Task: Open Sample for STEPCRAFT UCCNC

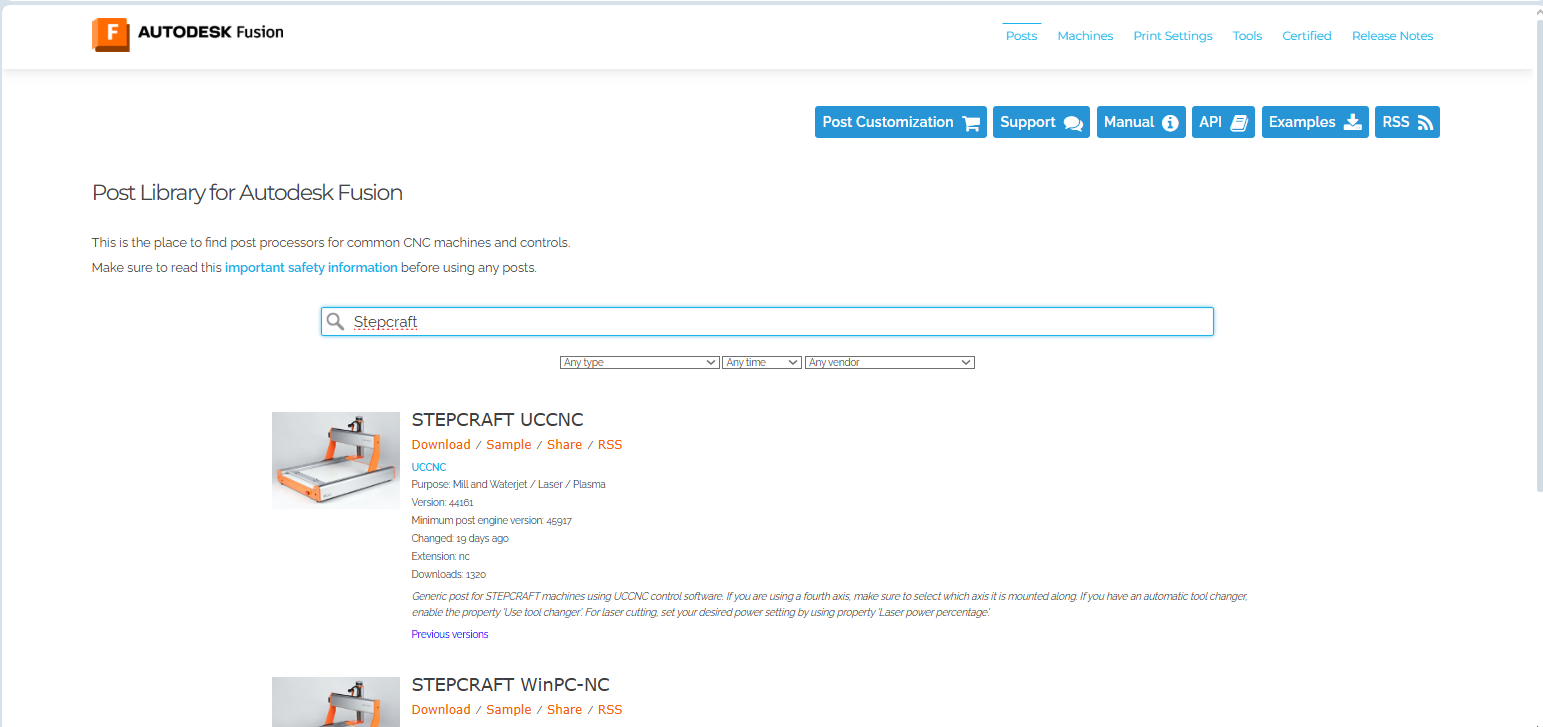Action: 509,445
